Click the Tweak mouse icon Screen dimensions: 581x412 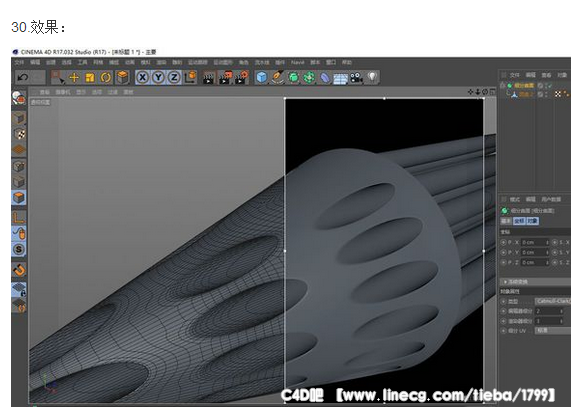tap(19, 233)
